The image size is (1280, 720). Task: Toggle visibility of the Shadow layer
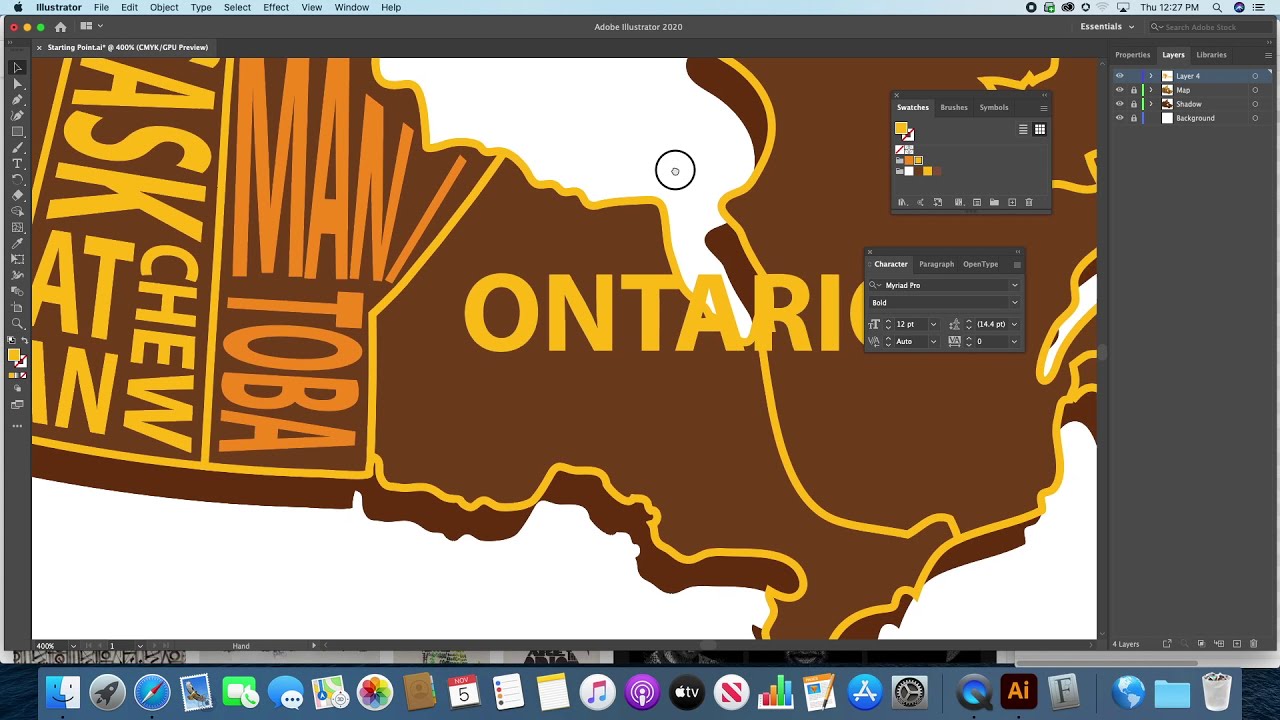coord(1119,104)
